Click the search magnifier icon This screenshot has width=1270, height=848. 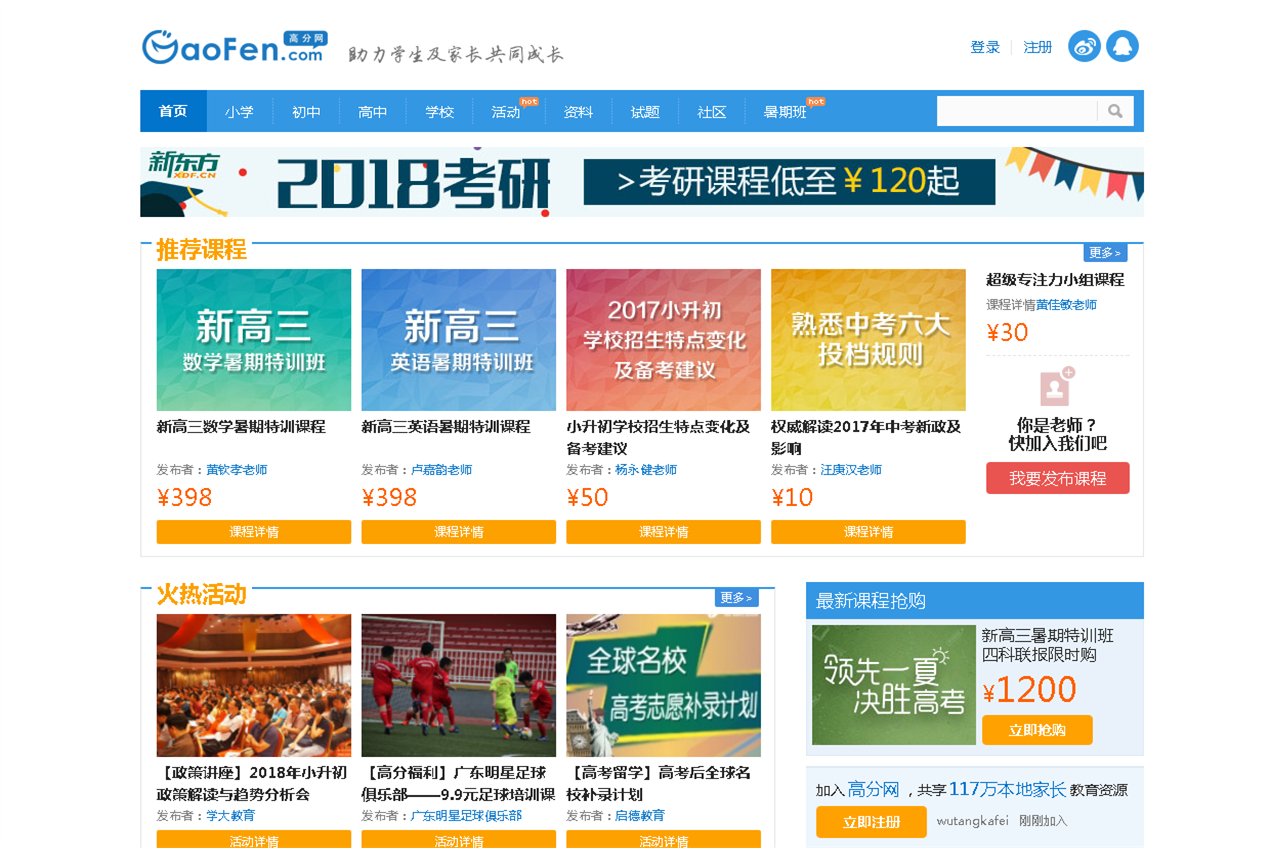click(1115, 111)
